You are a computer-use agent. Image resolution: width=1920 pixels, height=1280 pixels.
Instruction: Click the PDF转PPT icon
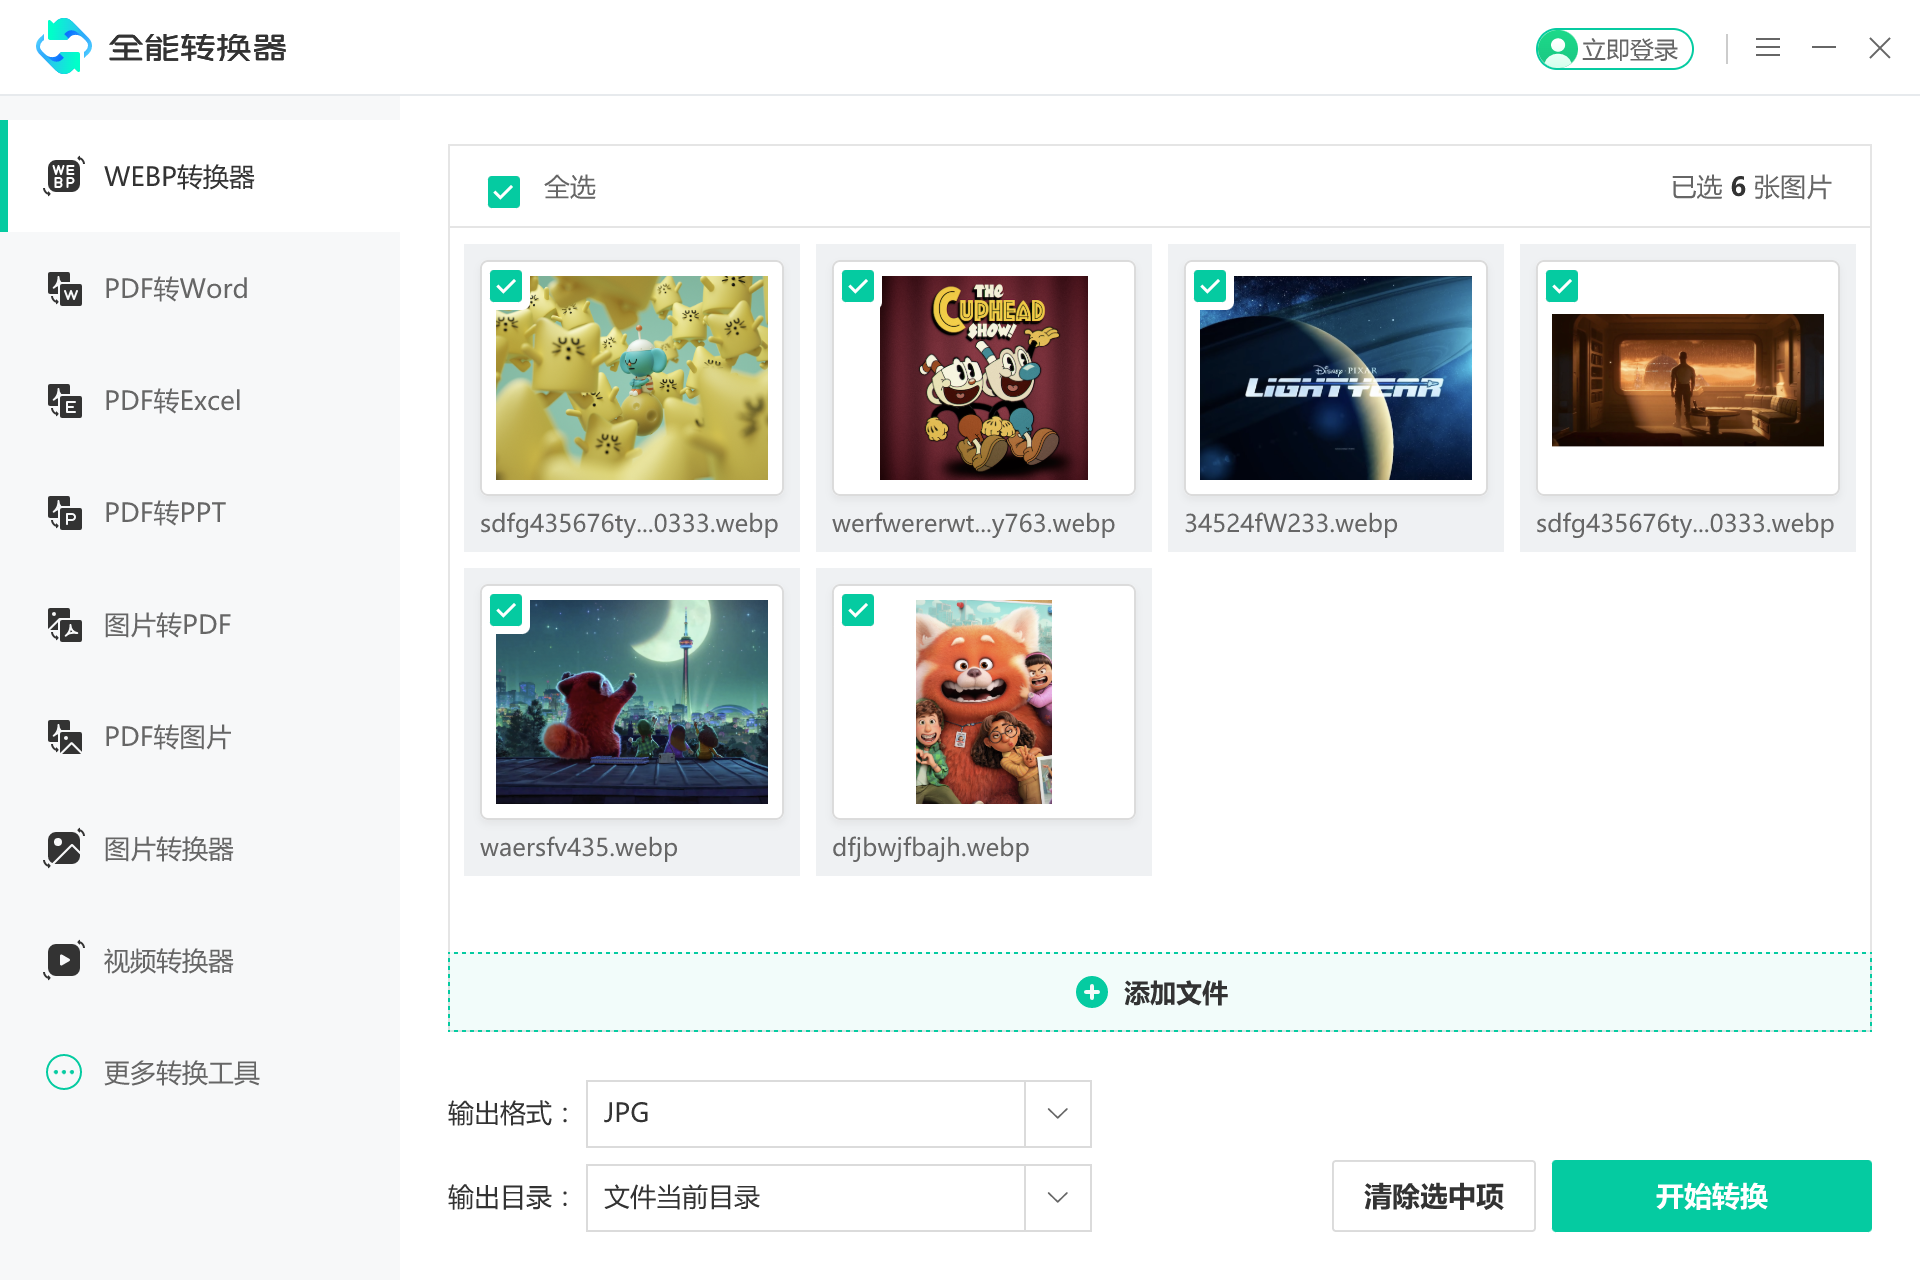(64, 513)
